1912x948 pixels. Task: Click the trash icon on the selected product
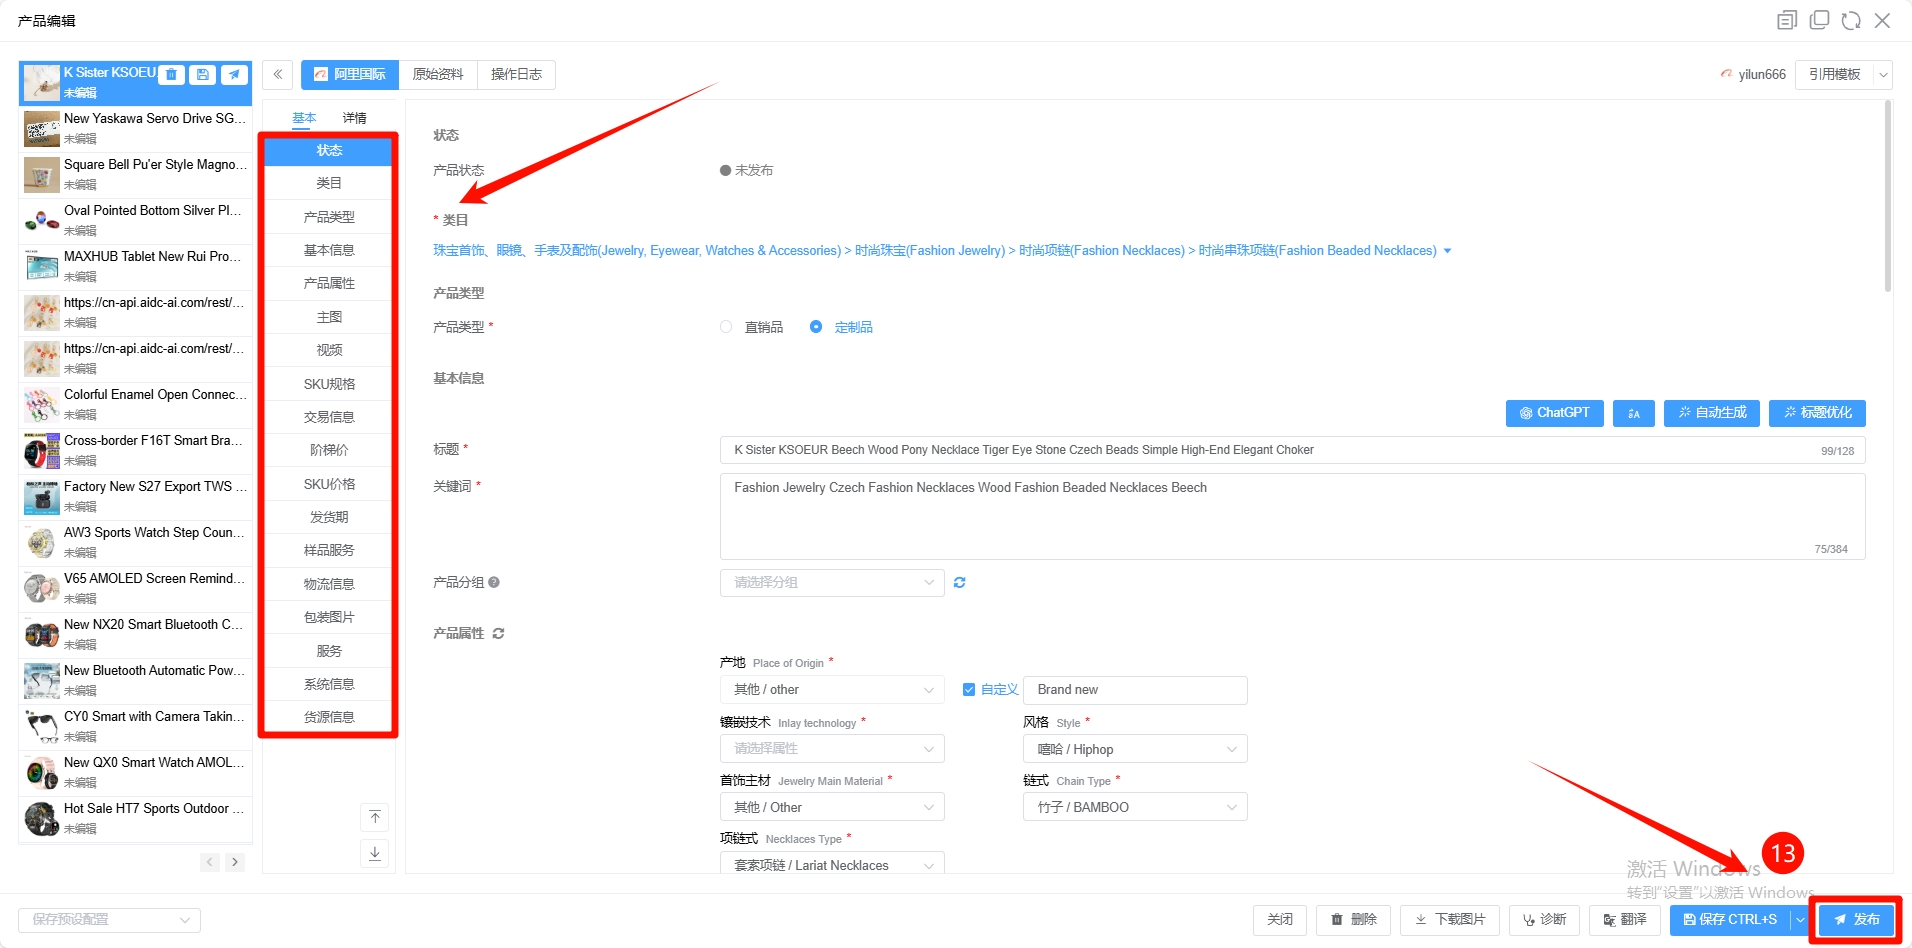(172, 74)
